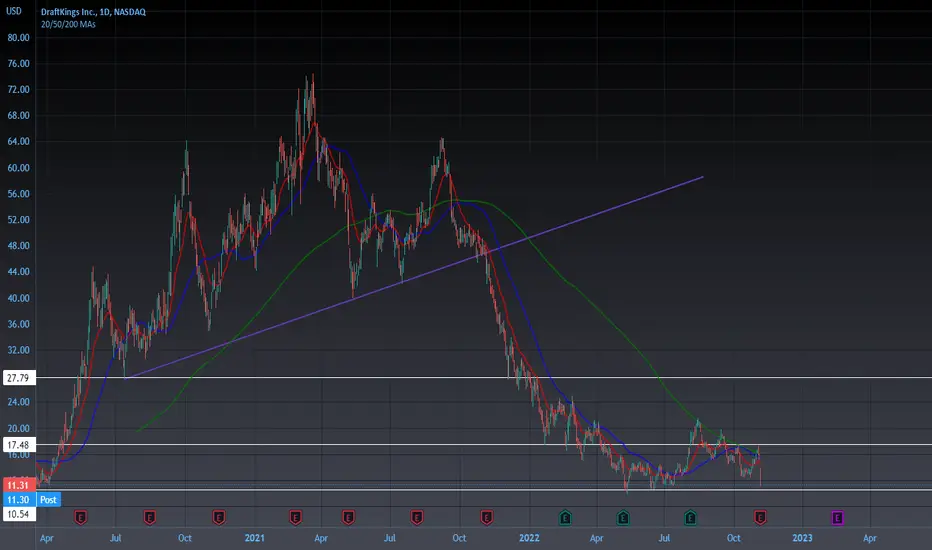932x550 pixels.
Task: Click the DraftKings Inc., 1D, NASDAQ title
Action: click(93, 12)
